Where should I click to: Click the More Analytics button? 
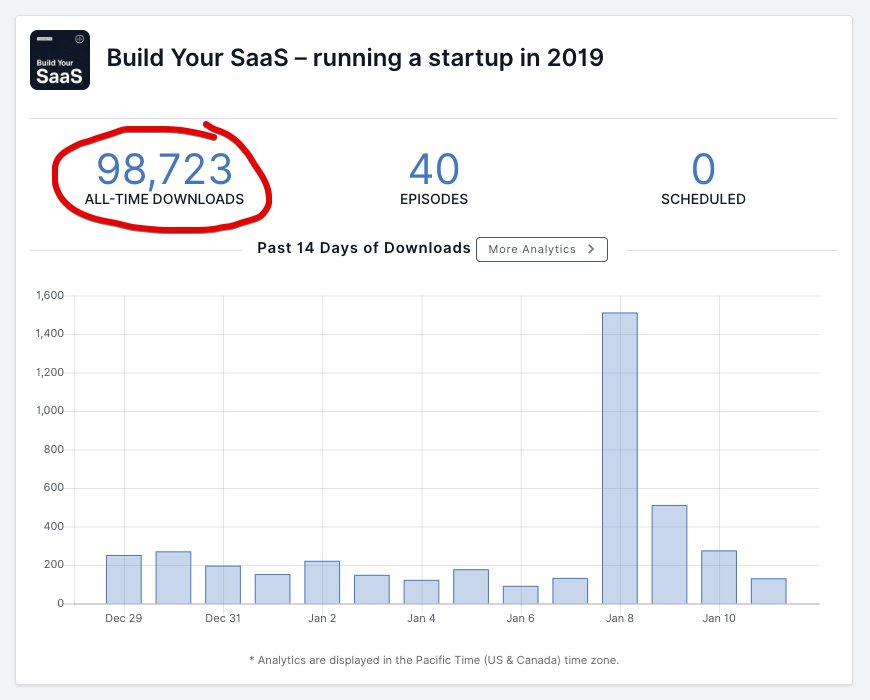tap(541, 249)
